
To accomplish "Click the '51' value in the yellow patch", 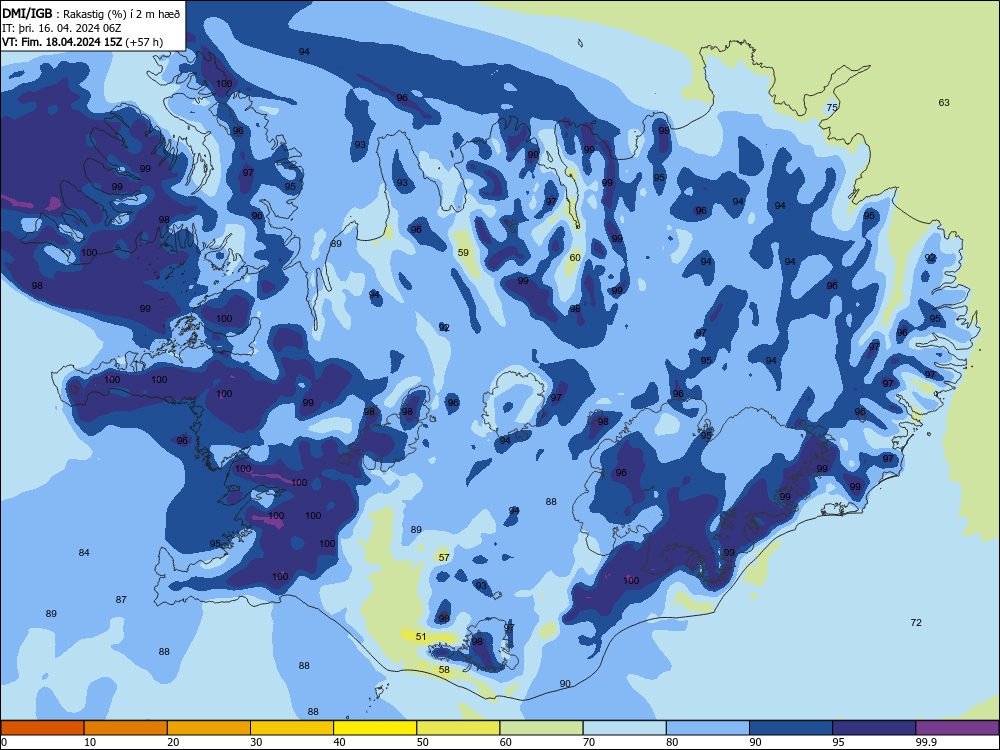I will pyautogui.click(x=421, y=636).
